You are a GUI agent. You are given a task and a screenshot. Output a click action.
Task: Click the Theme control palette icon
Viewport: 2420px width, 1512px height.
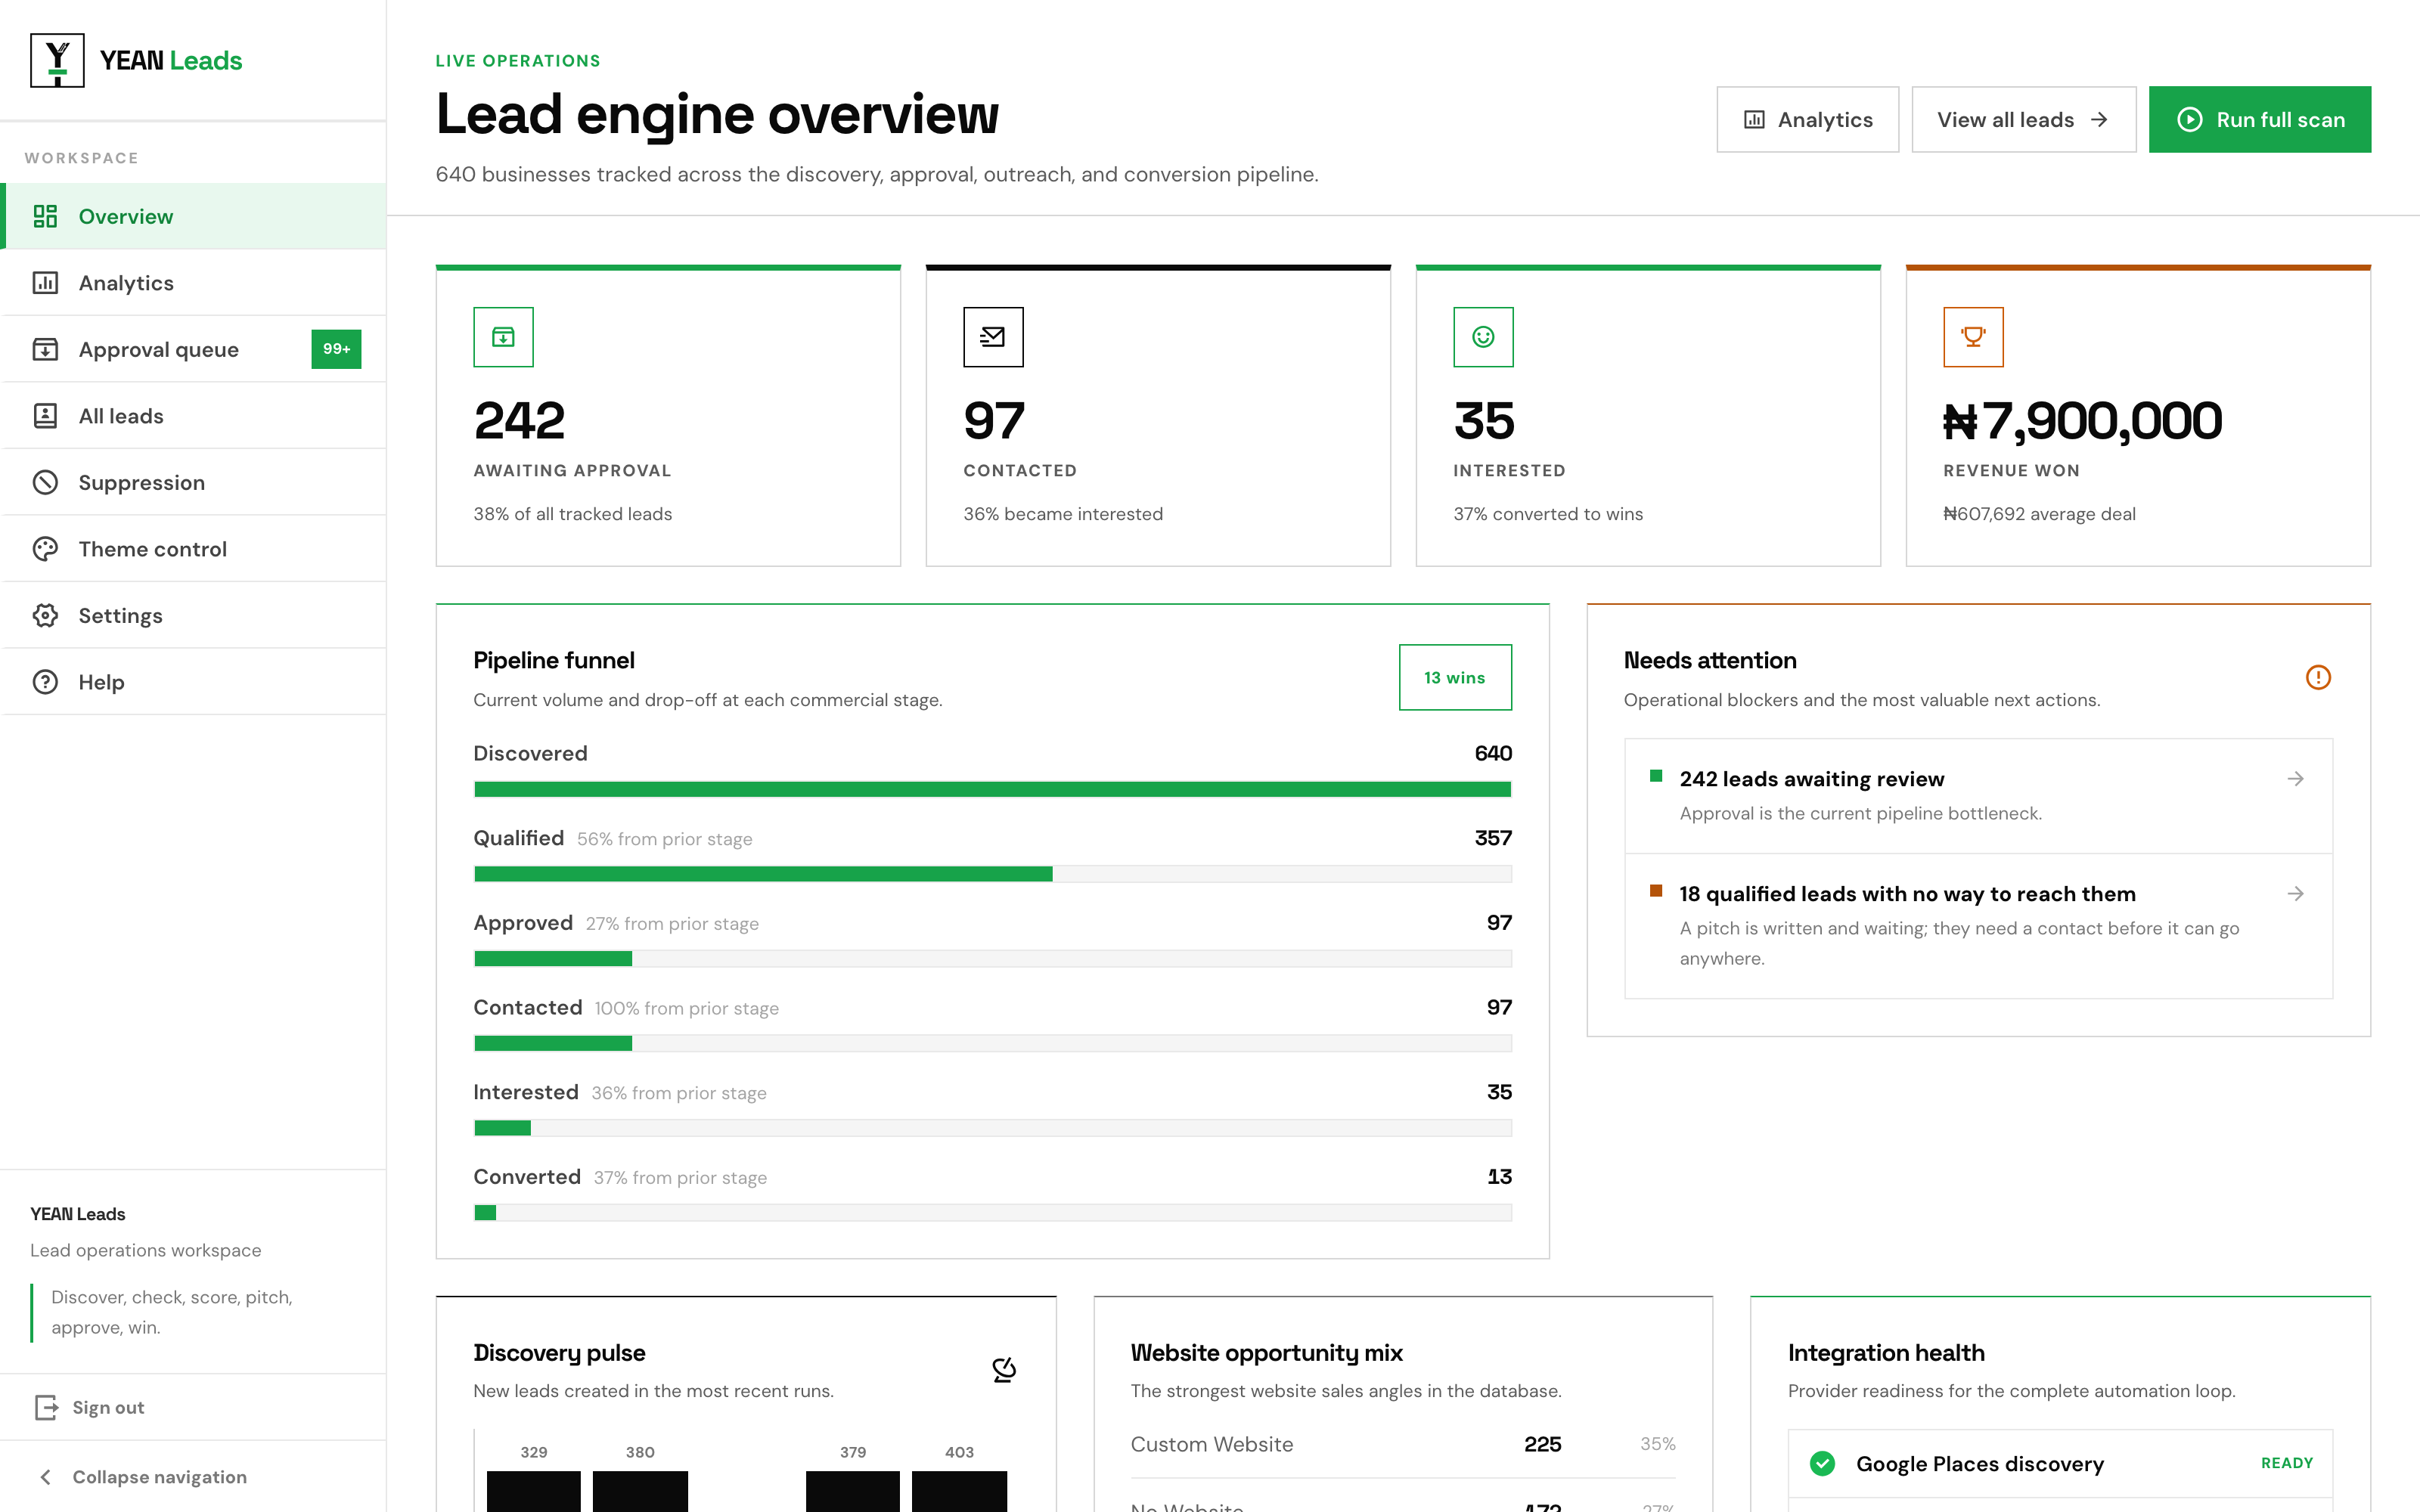click(45, 549)
